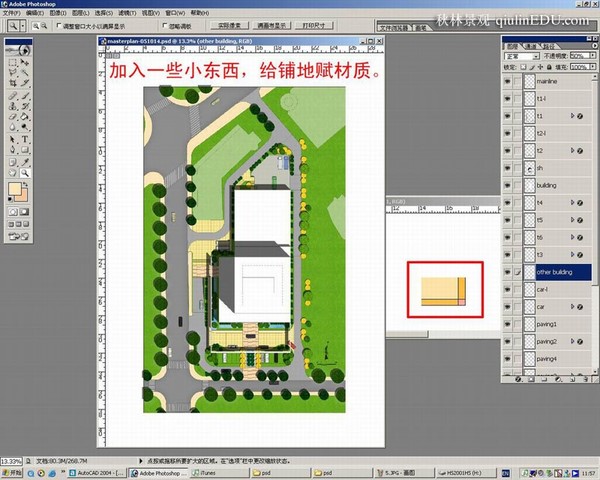The height and width of the screenshot is (480, 600).
Task: Click the Windows Start button
Action: click(12, 473)
